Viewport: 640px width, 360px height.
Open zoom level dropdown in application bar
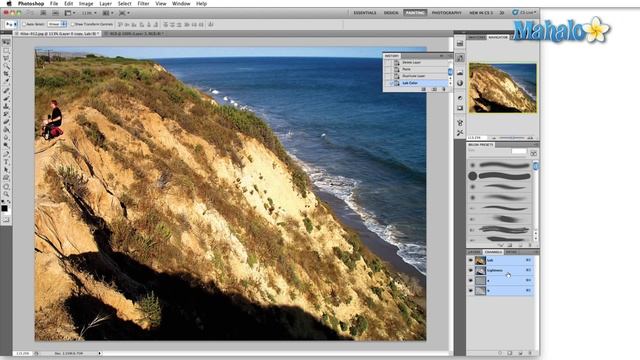pos(89,13)
